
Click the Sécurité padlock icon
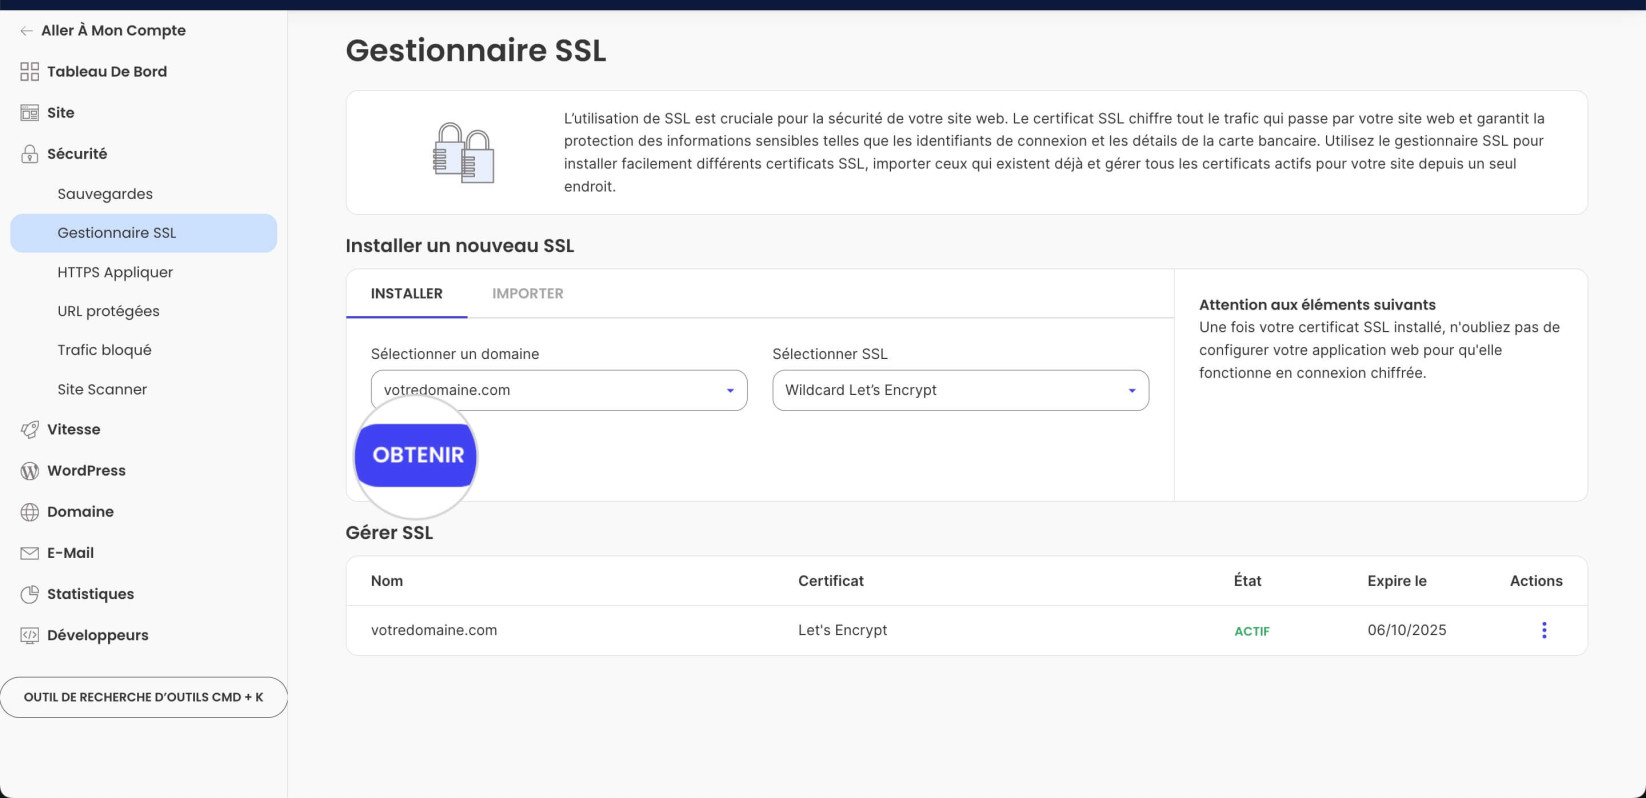click(30, 154)
